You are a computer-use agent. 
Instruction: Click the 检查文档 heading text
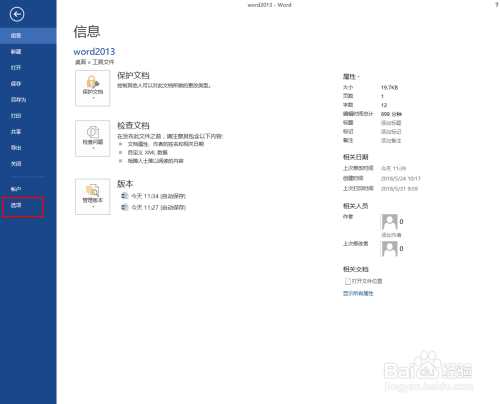[x=133, y=125]
